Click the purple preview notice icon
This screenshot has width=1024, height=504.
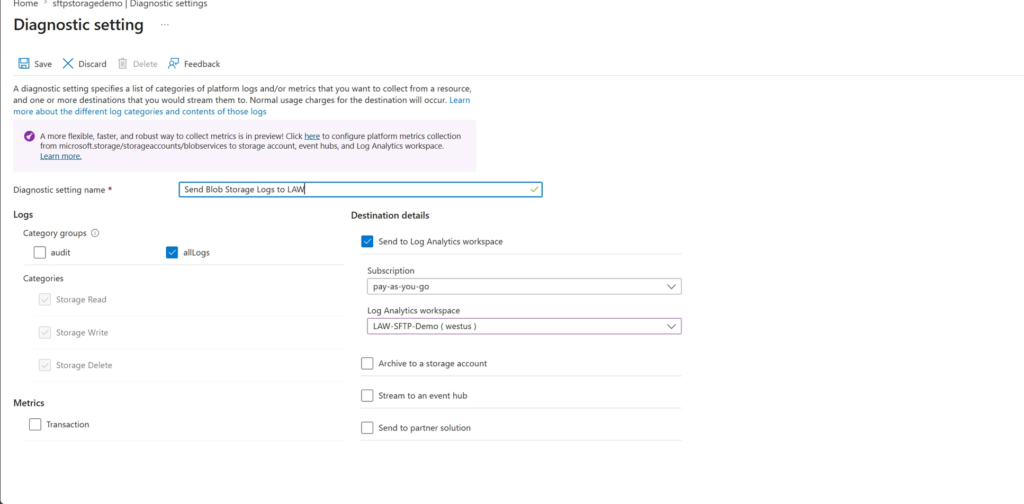pos(28,136)
